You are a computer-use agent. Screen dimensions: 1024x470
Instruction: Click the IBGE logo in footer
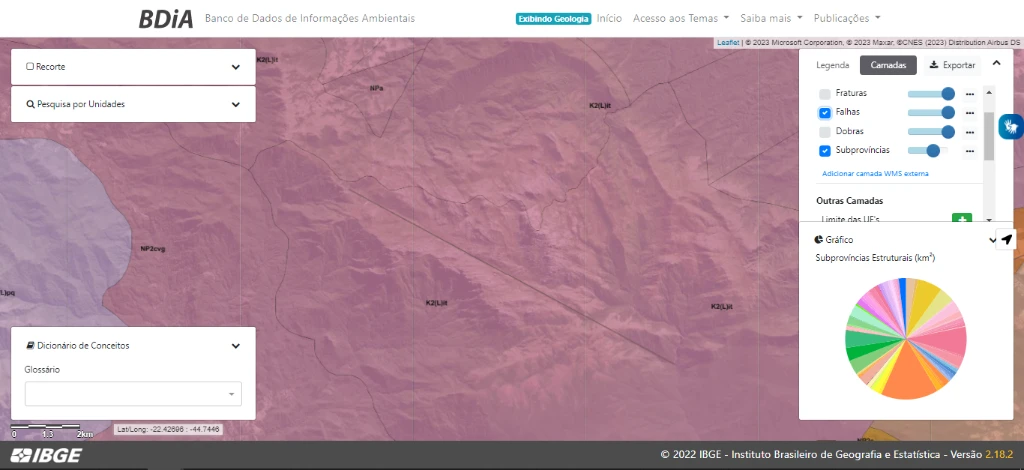tap(46, 455)
